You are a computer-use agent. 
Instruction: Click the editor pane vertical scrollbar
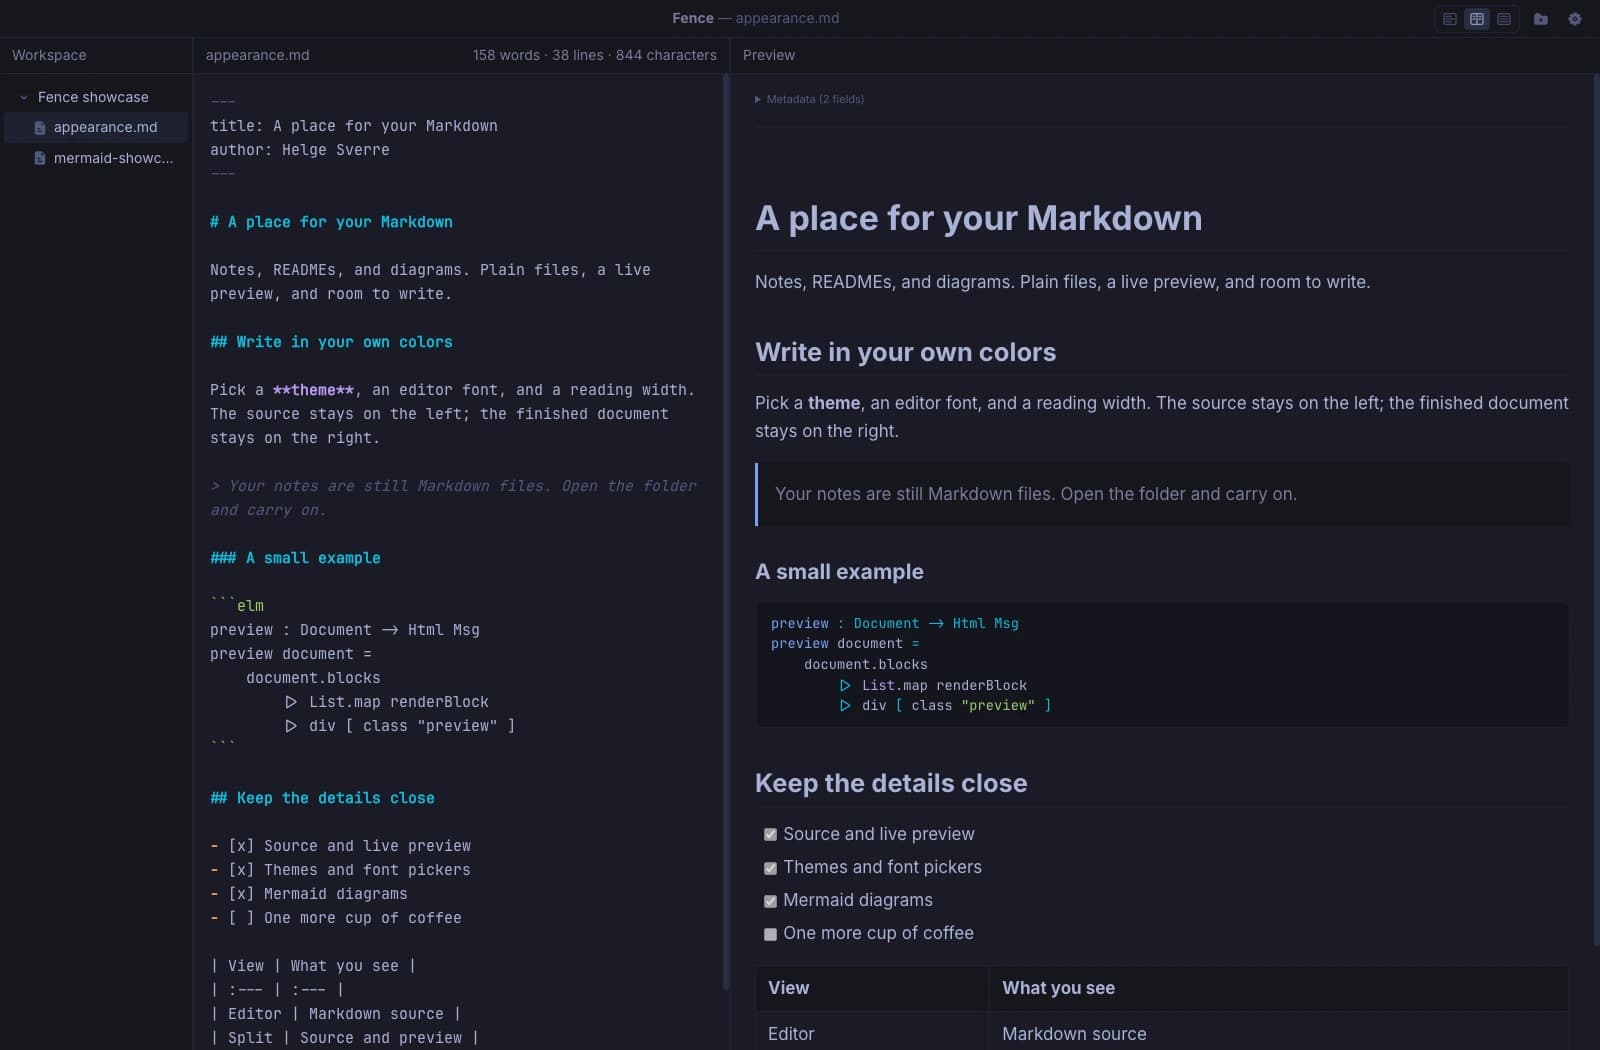[x=726, y=530]
